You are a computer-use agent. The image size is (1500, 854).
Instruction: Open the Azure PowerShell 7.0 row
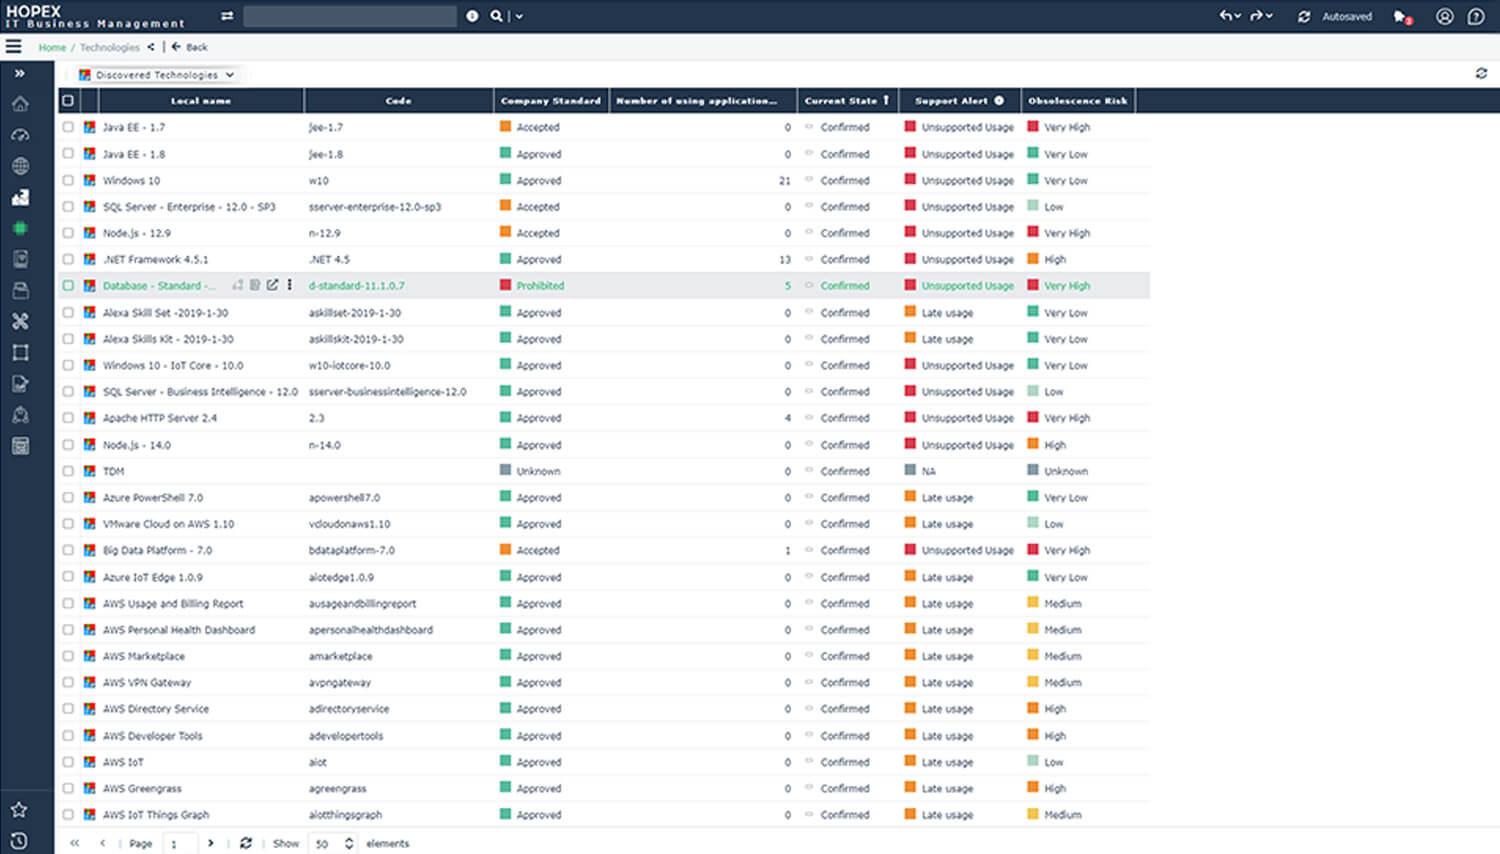(603, 497)
